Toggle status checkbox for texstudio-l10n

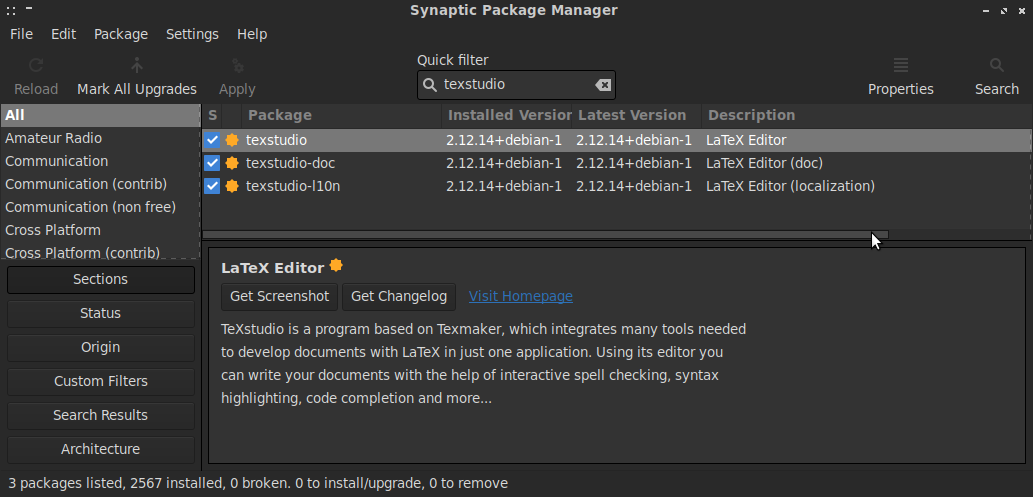tap(211, 186)
